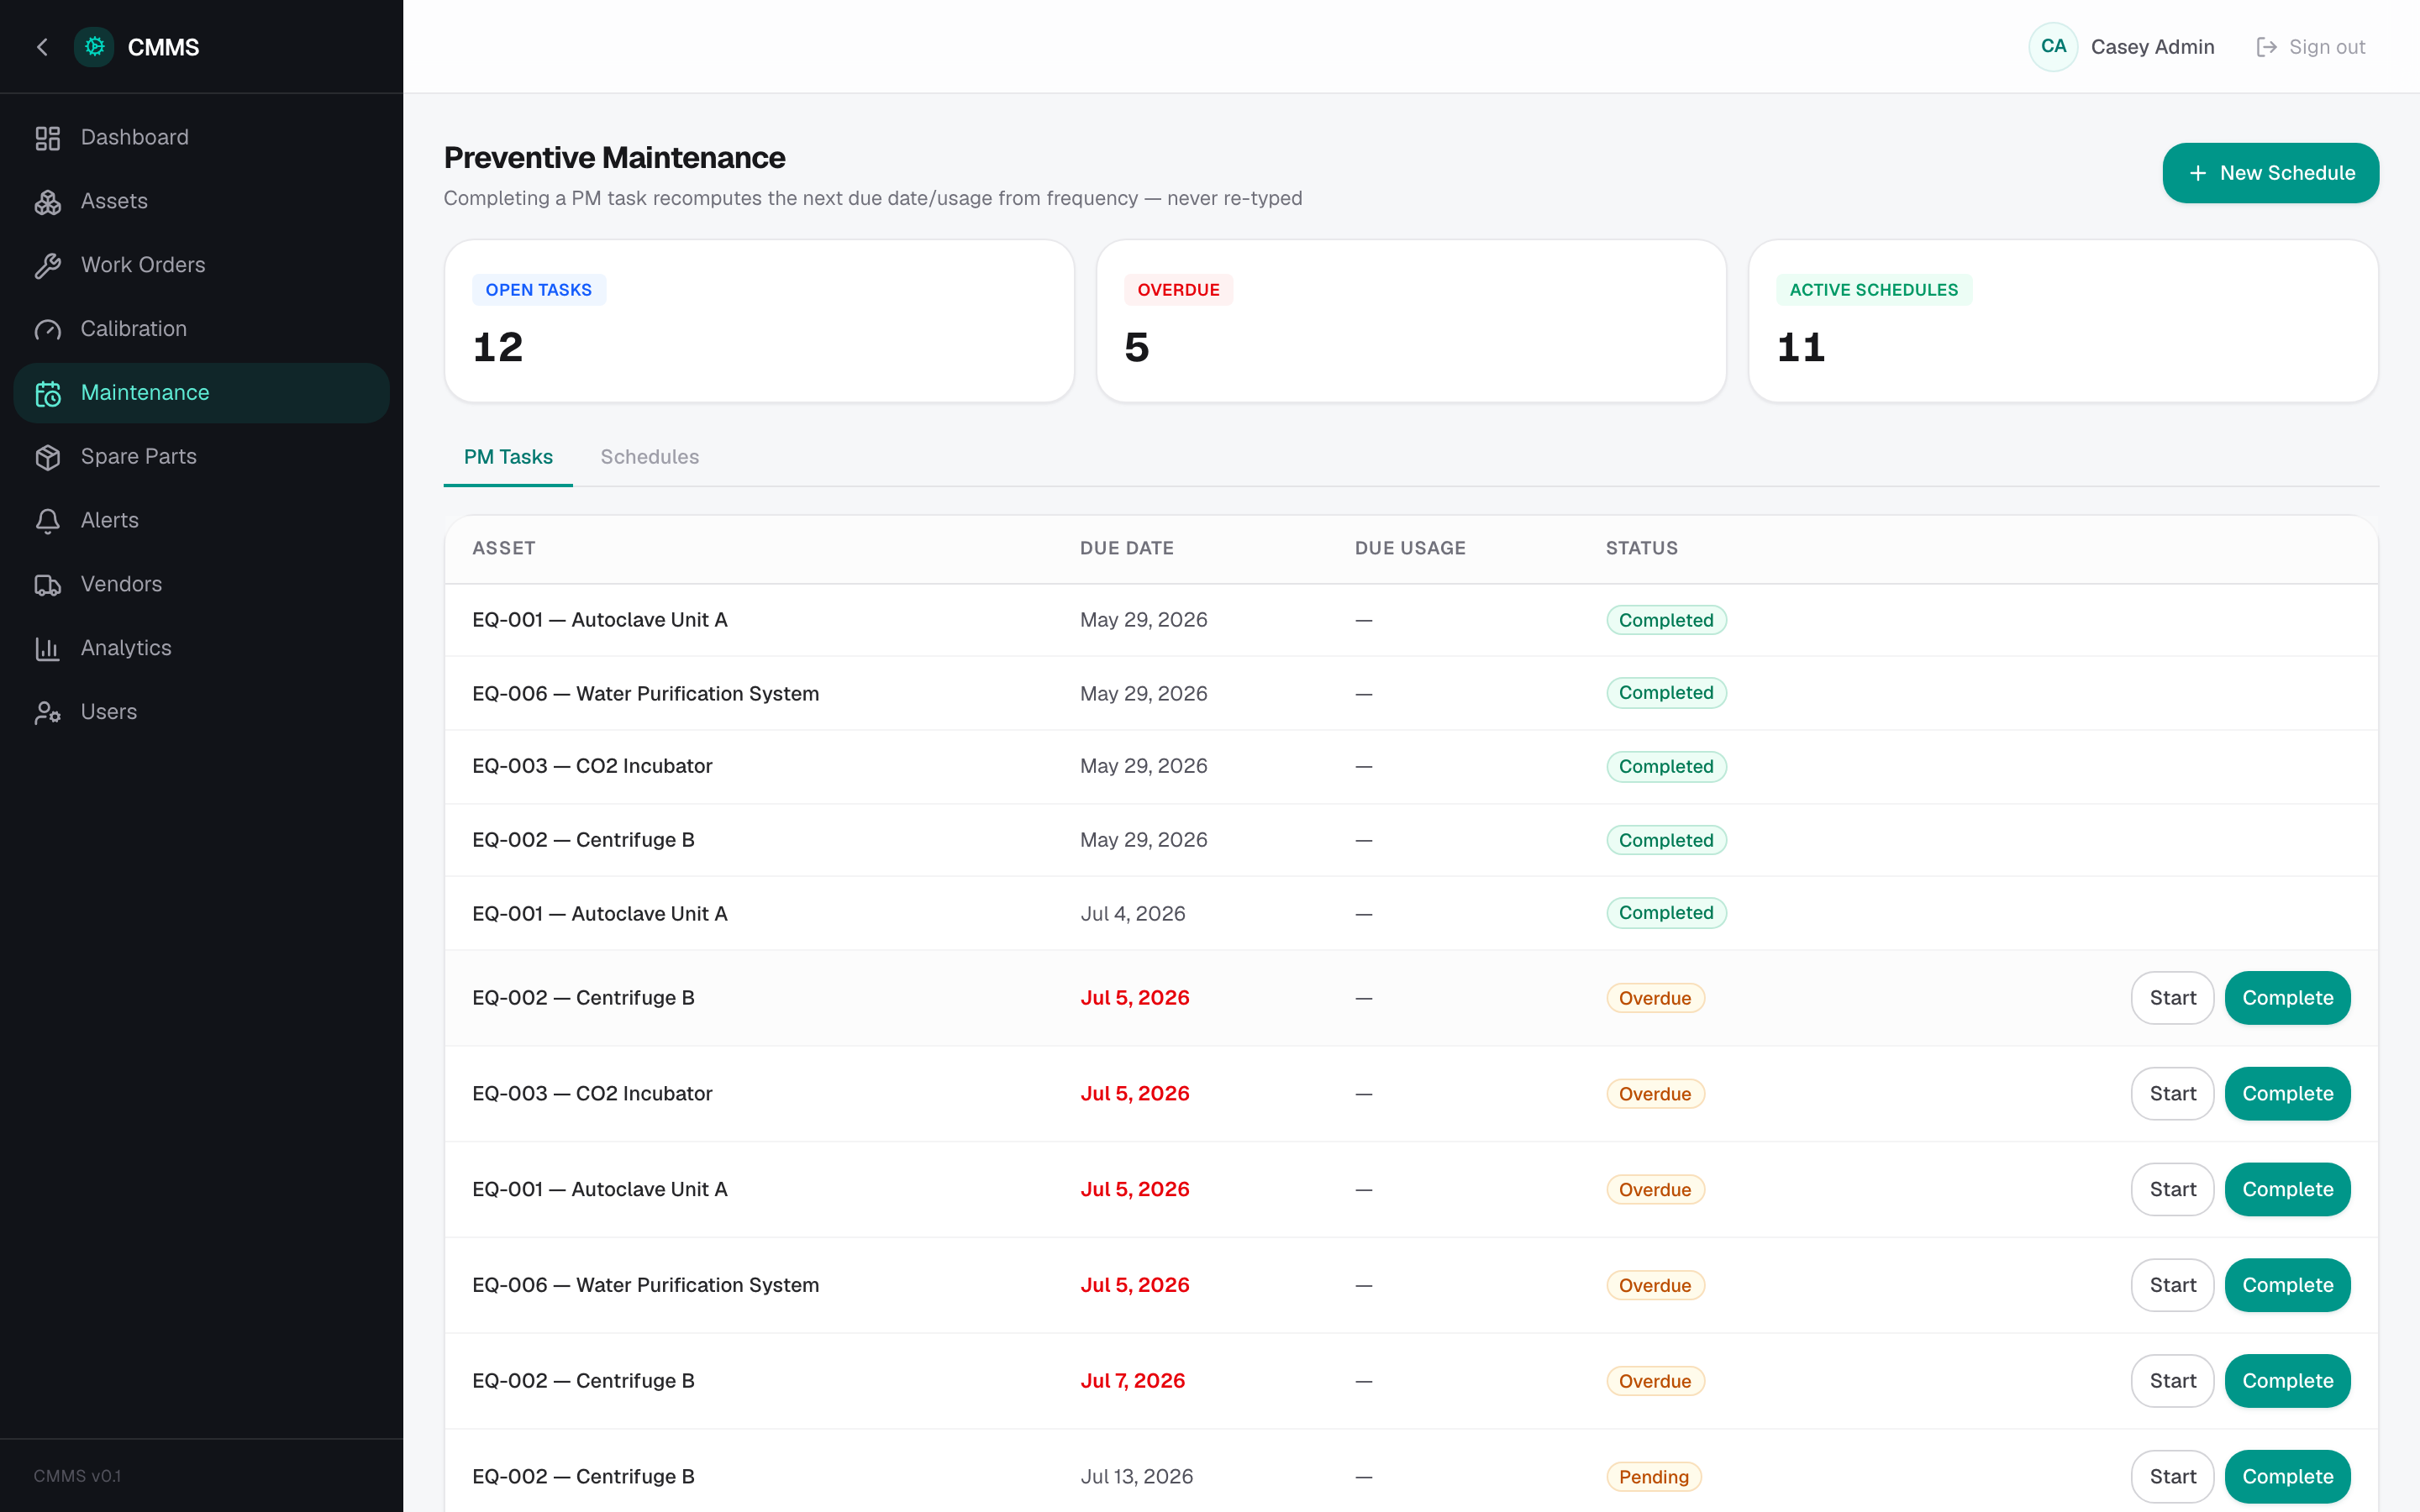Open the Analytics section

click(x=201, y=648)
